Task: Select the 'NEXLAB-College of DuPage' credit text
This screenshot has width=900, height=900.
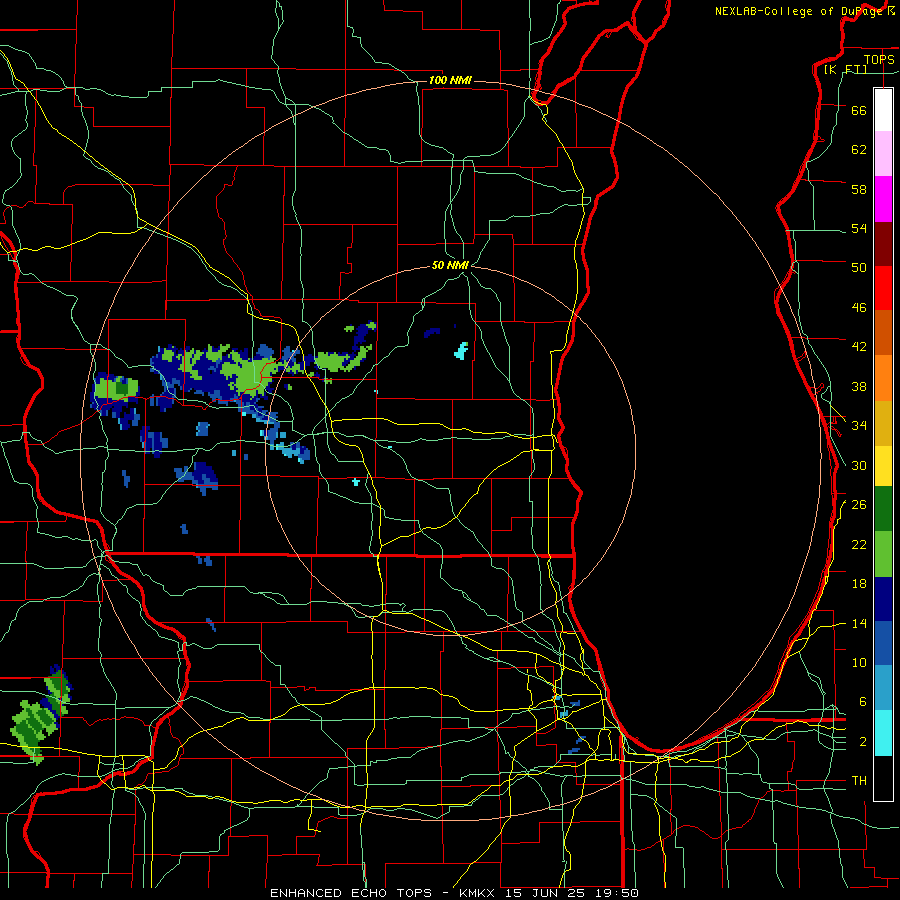Action: click(799, 11)
